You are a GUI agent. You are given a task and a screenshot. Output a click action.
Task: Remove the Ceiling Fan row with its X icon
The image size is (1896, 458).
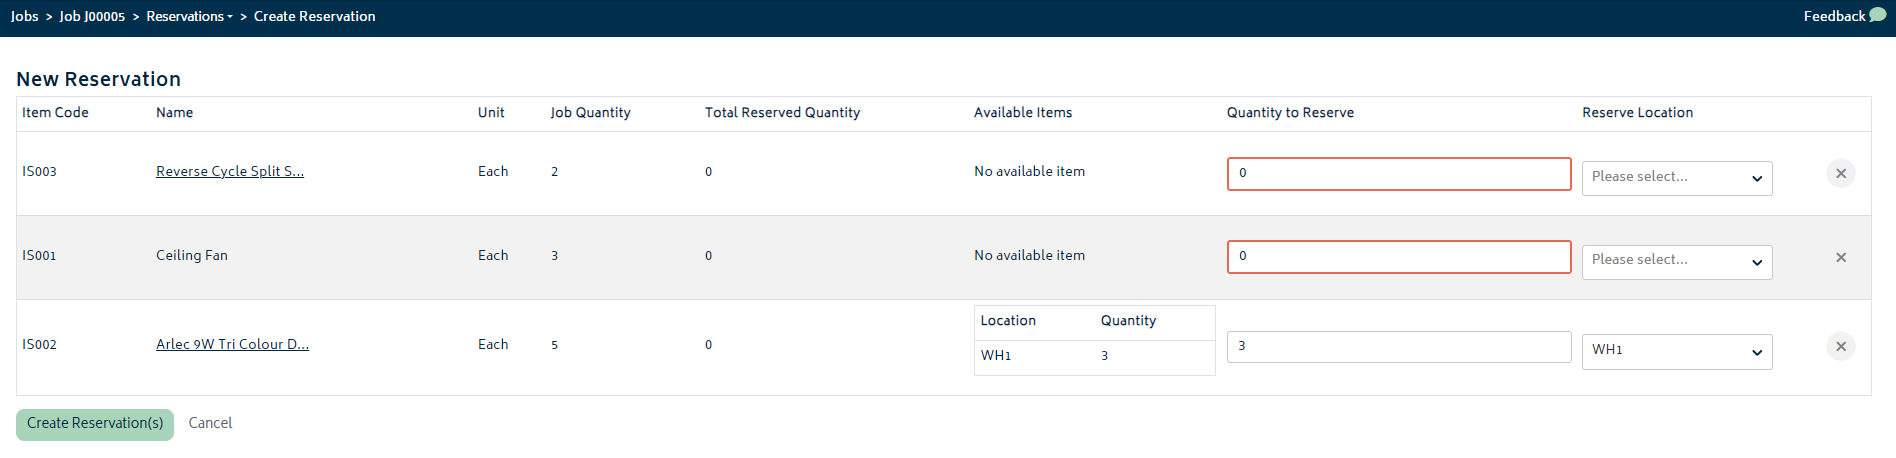coord(1840,257)
